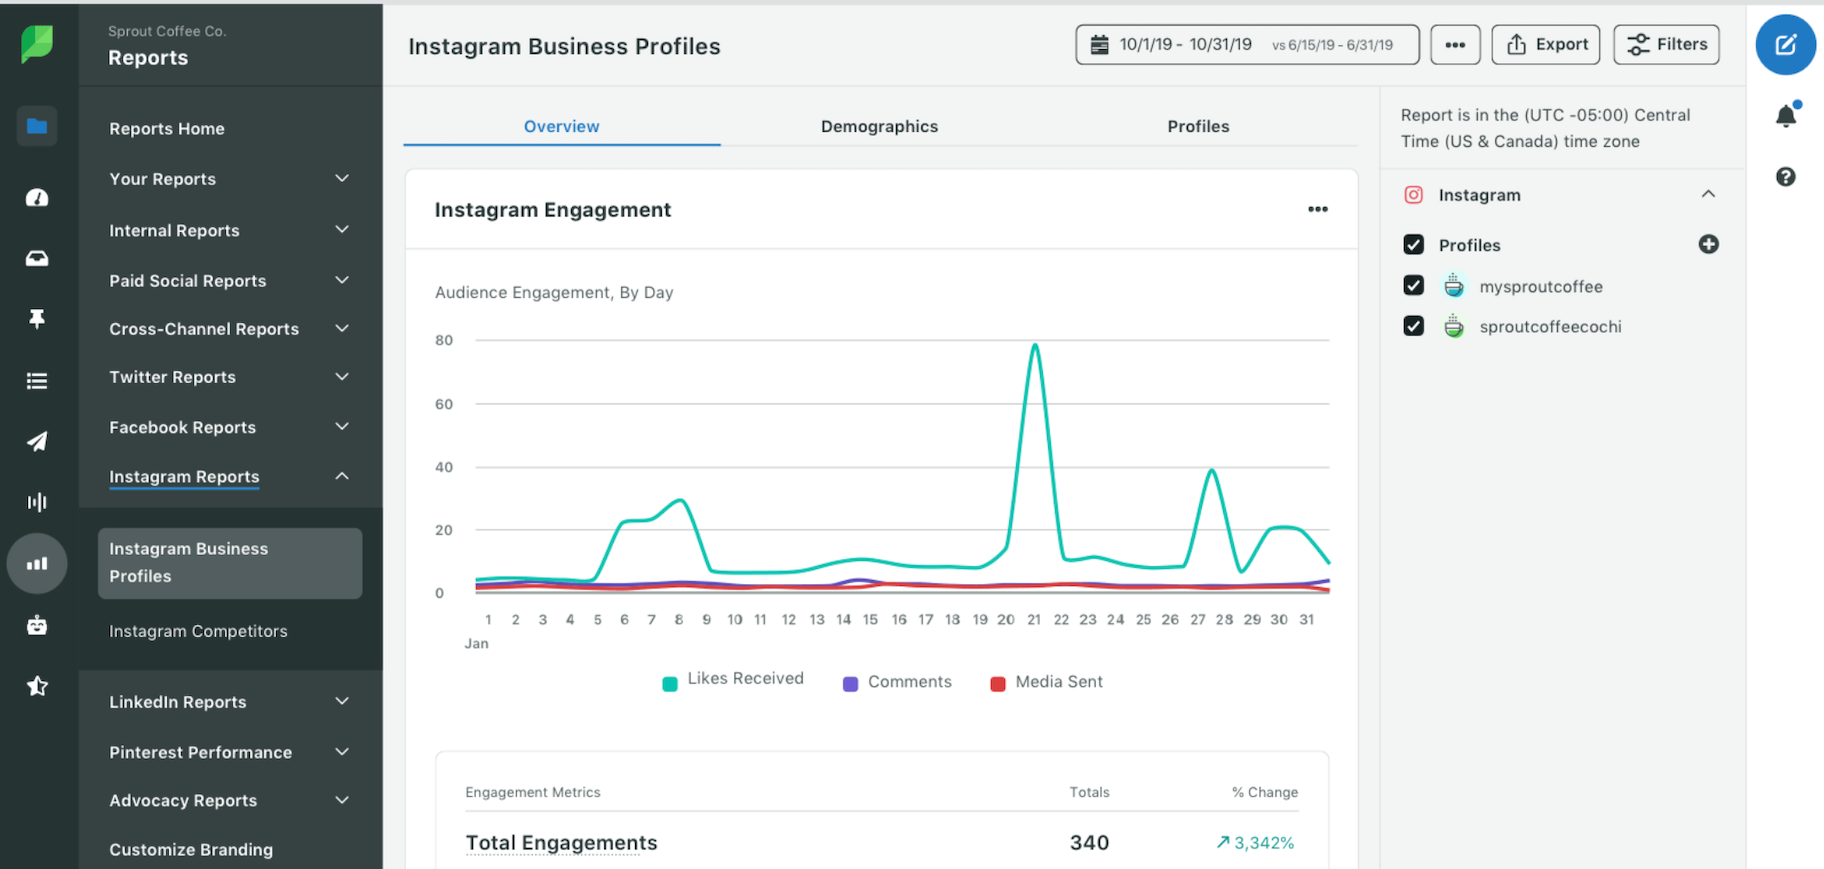Expand LinkedIn Reports section
Viewport: 1824px width, 869px height.
[x=342, y=701]
